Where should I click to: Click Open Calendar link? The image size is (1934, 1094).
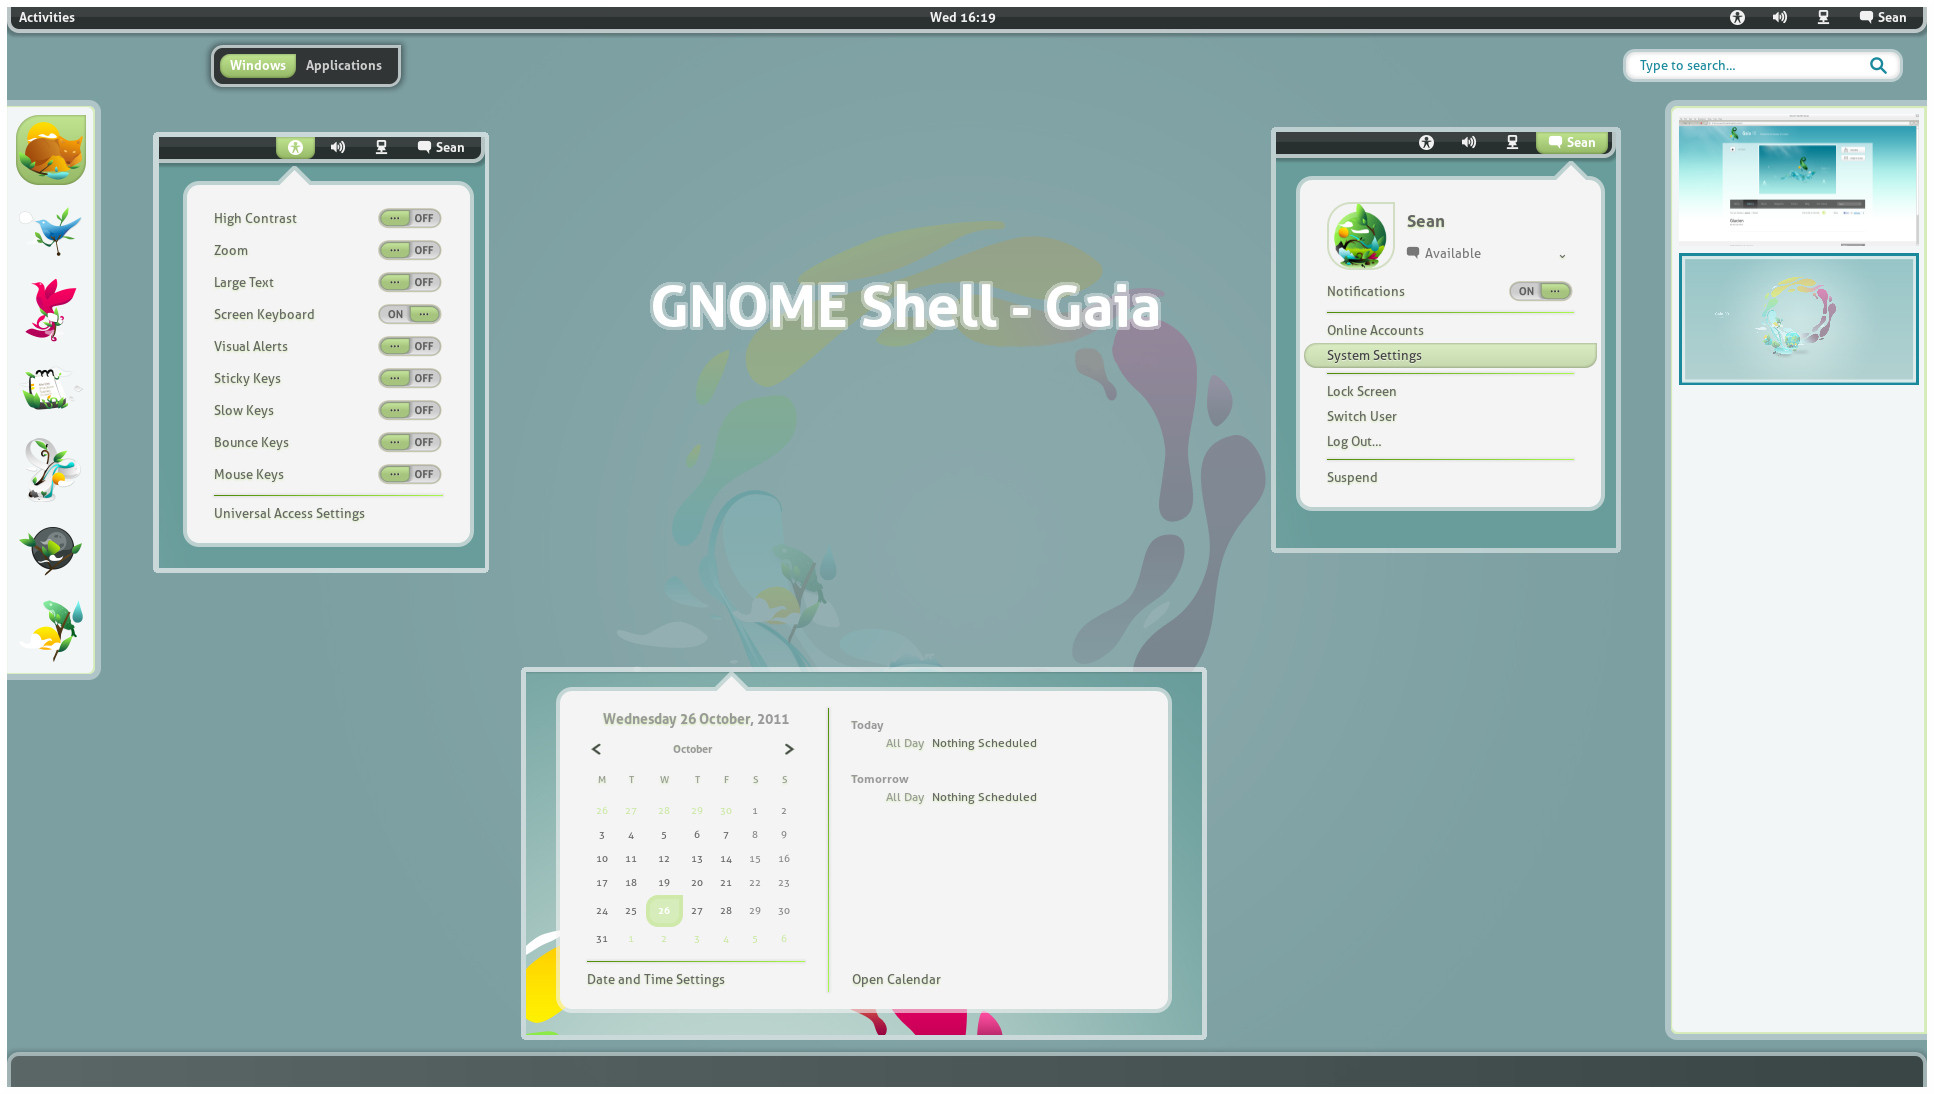pyautogui.click(x=896, y=979)
